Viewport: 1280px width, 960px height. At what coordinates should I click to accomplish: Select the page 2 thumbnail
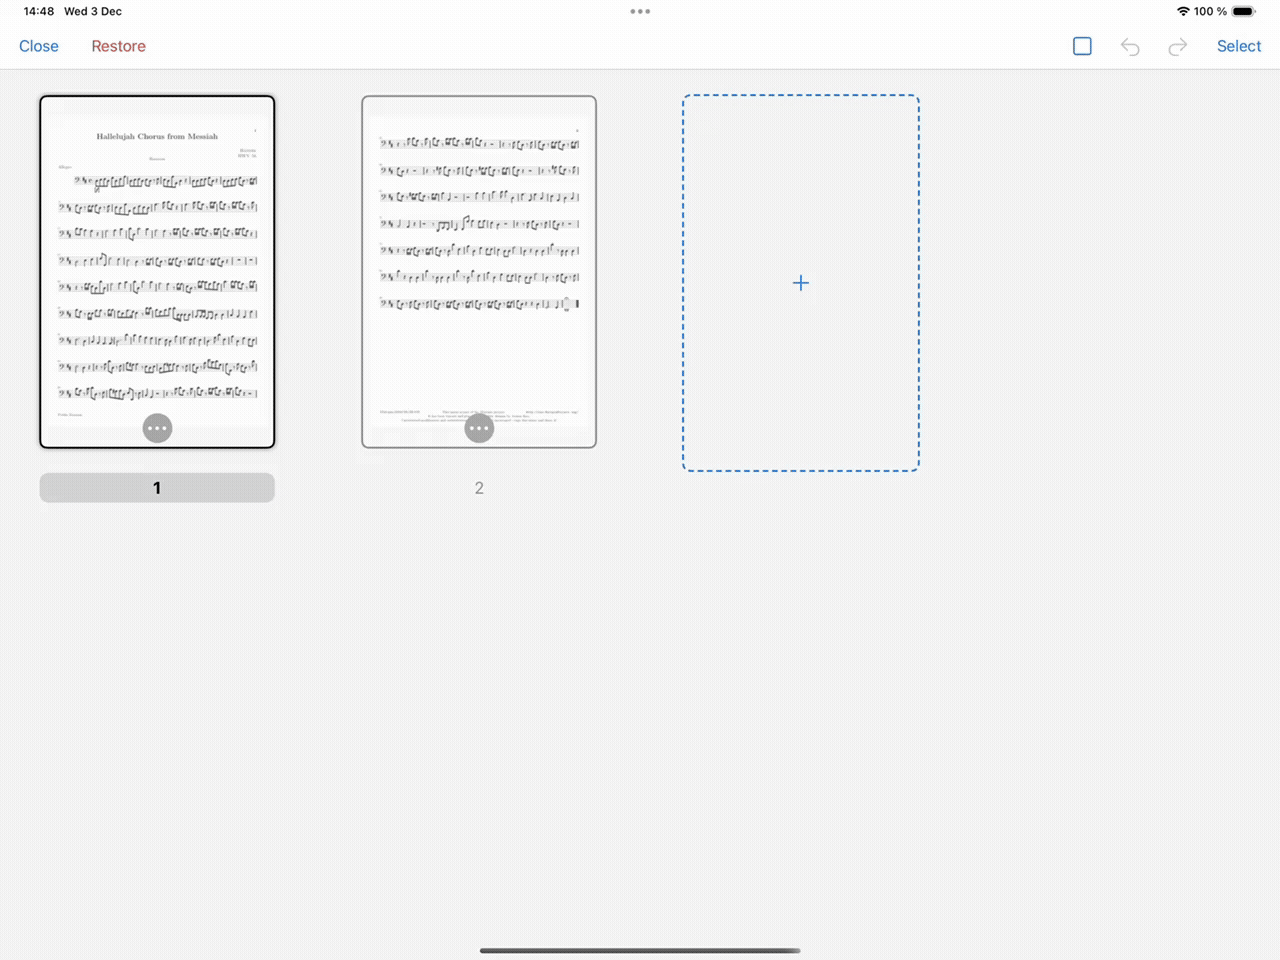[x=479, y=272]
